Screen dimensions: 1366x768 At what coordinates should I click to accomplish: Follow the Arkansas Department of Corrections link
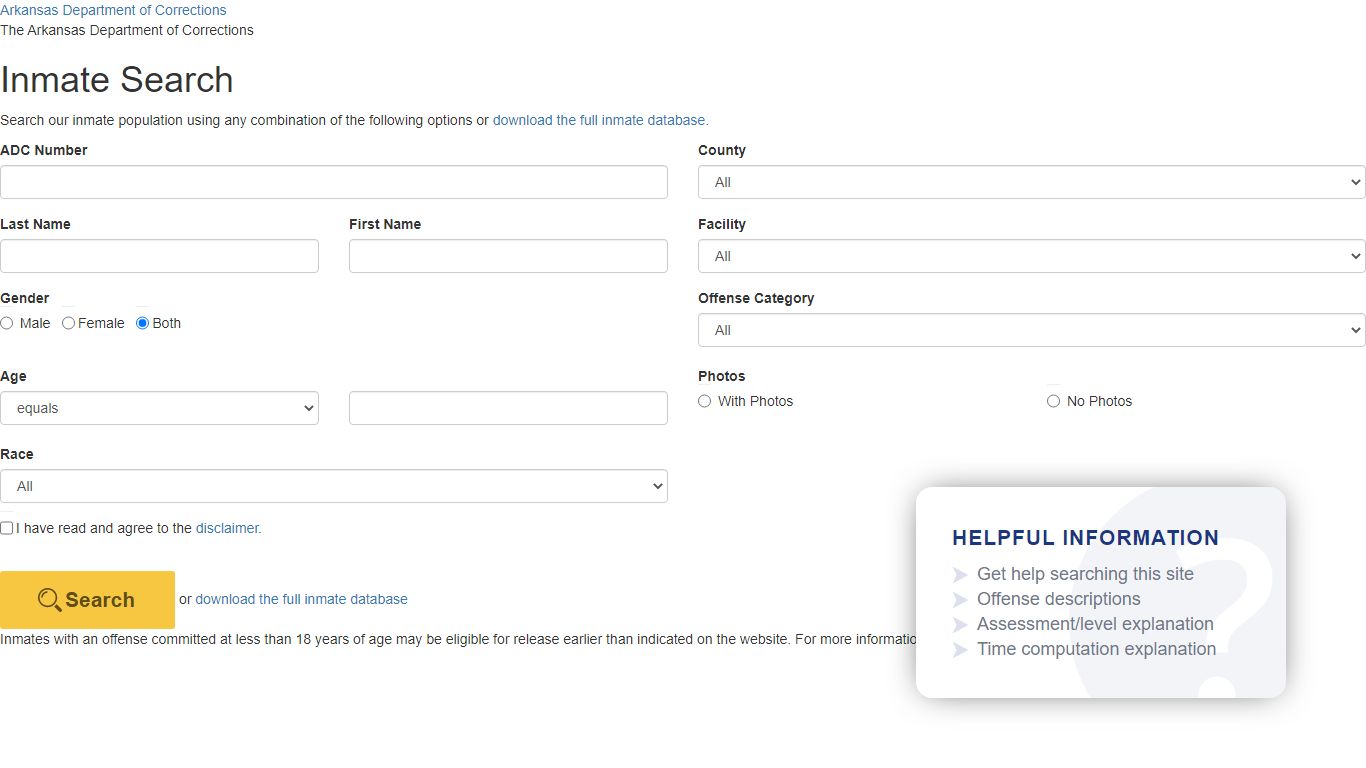tap(113, 10)
